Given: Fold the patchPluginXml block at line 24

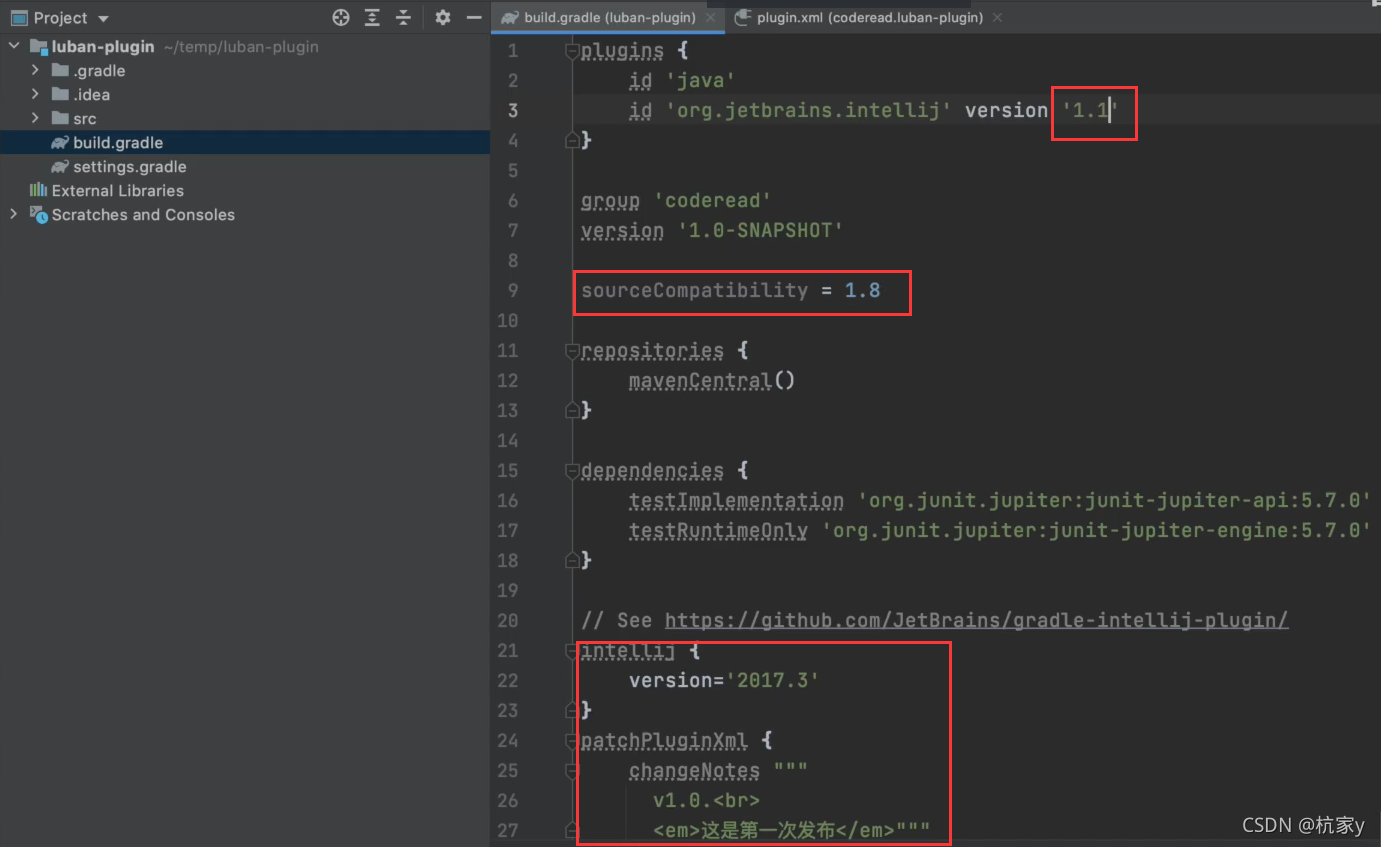Looking at the screenshot, I should tap(572, 740).
